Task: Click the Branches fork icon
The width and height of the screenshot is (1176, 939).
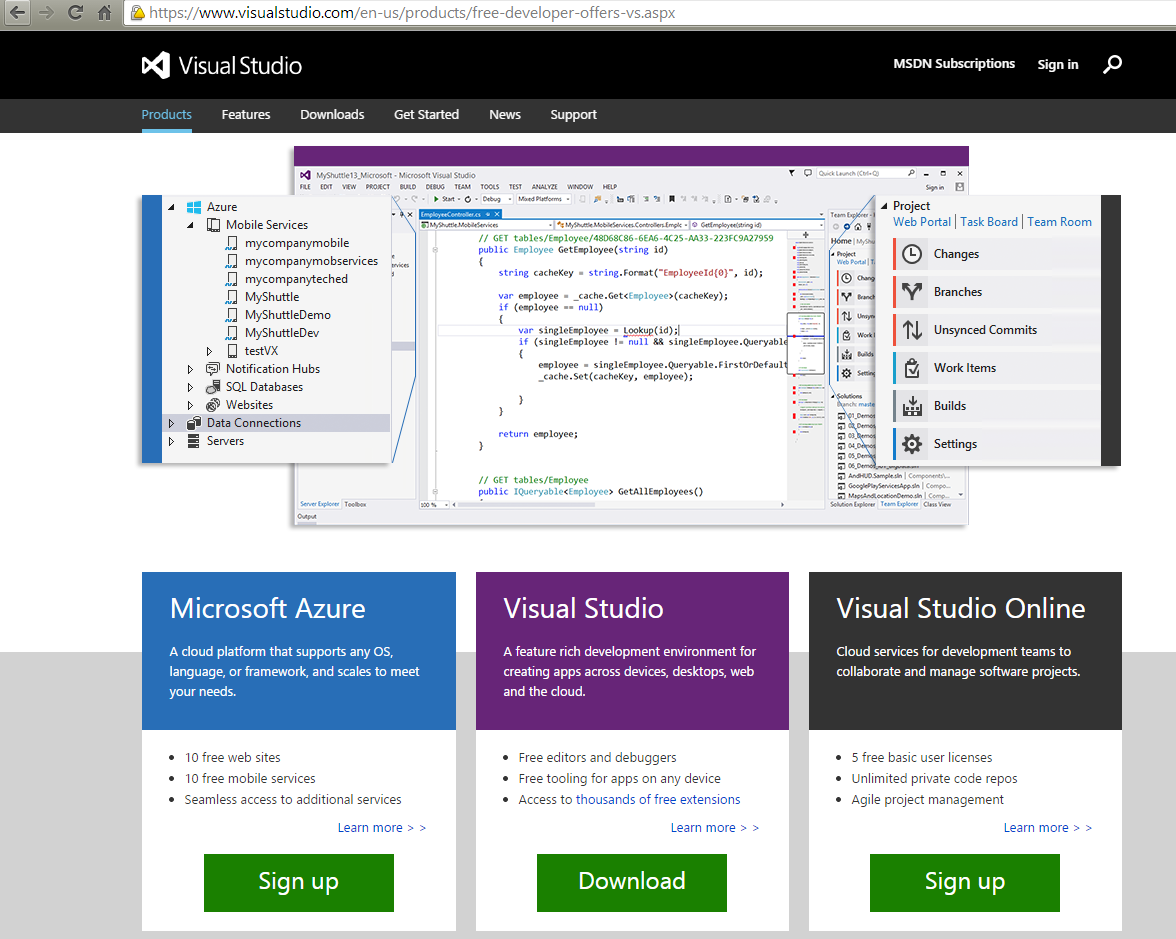Action: tap(912, 292)
